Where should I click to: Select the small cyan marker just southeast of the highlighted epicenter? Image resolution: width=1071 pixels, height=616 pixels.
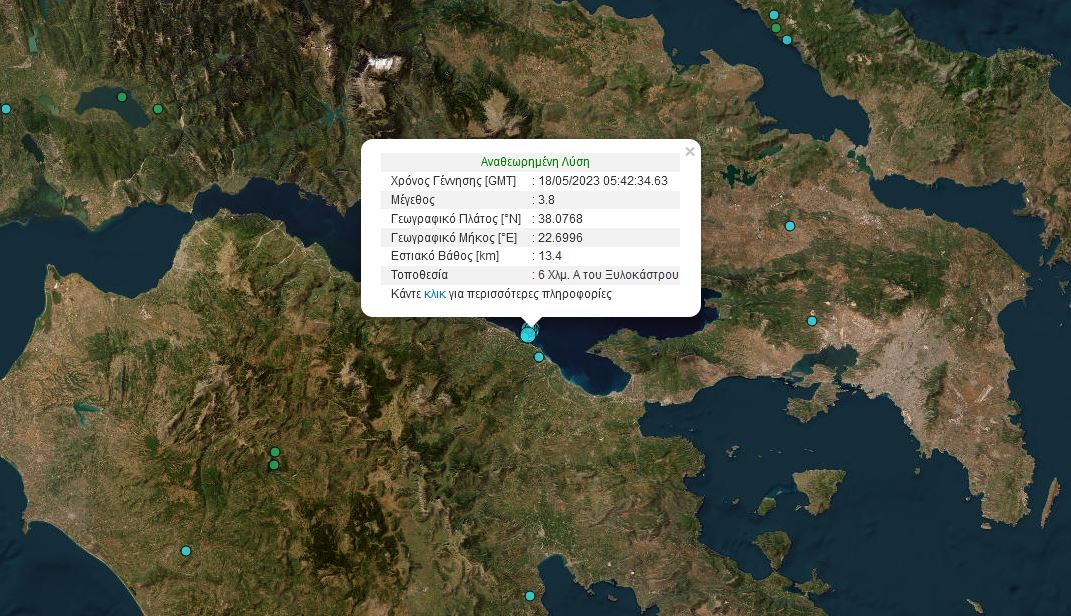click(539, 357)
